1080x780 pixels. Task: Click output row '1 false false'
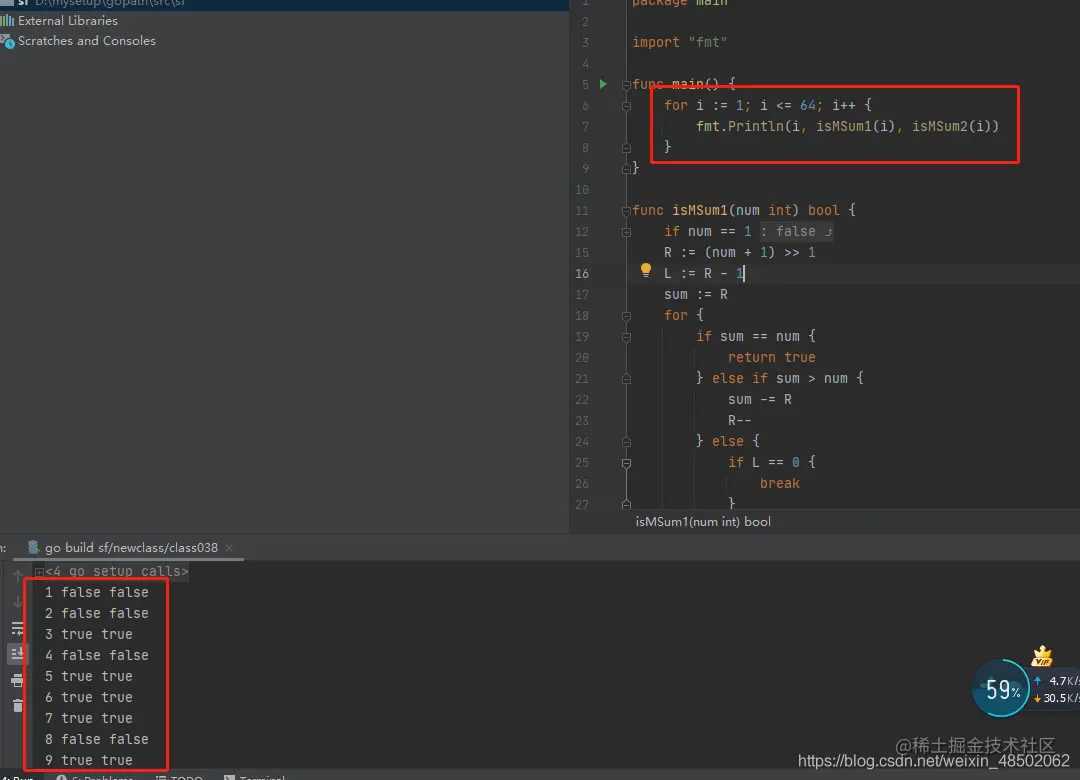click(96, 592)
